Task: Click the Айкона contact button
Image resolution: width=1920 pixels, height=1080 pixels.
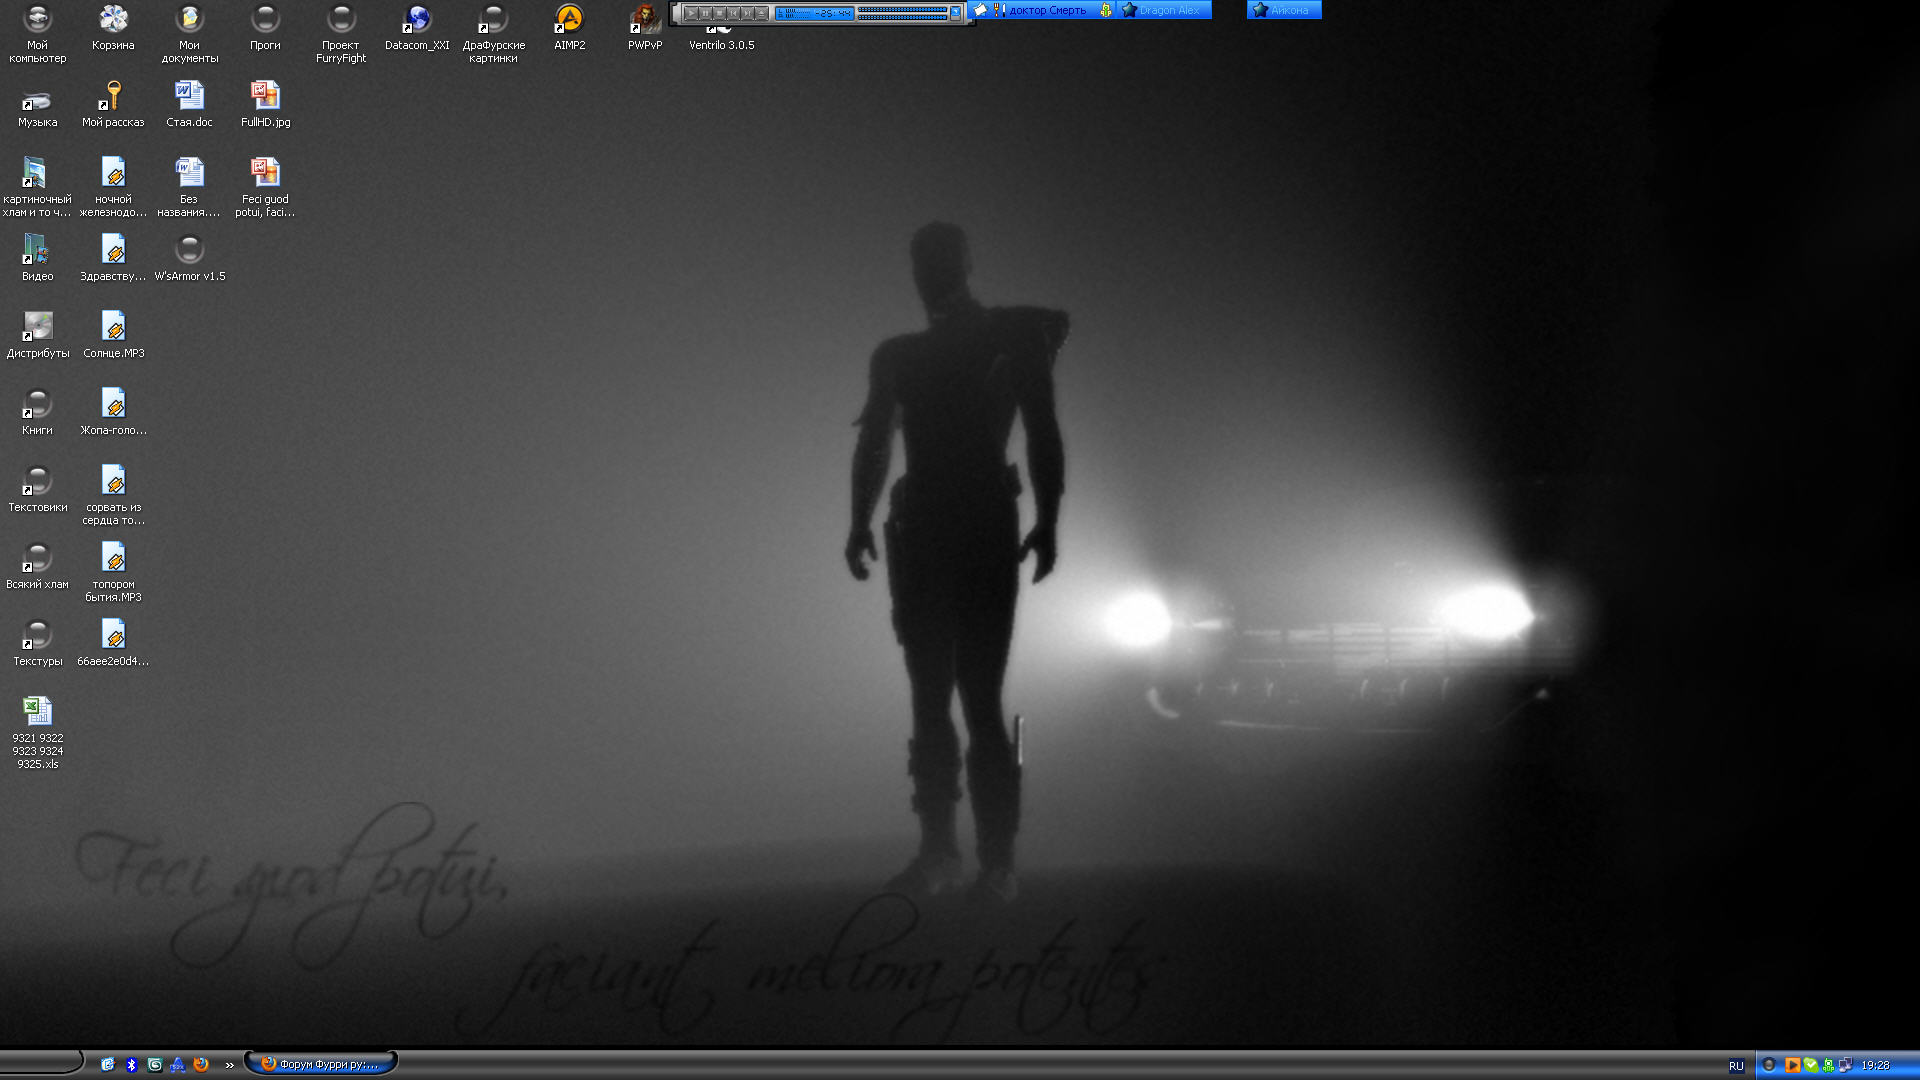Action: click(x=1284, y=10)
